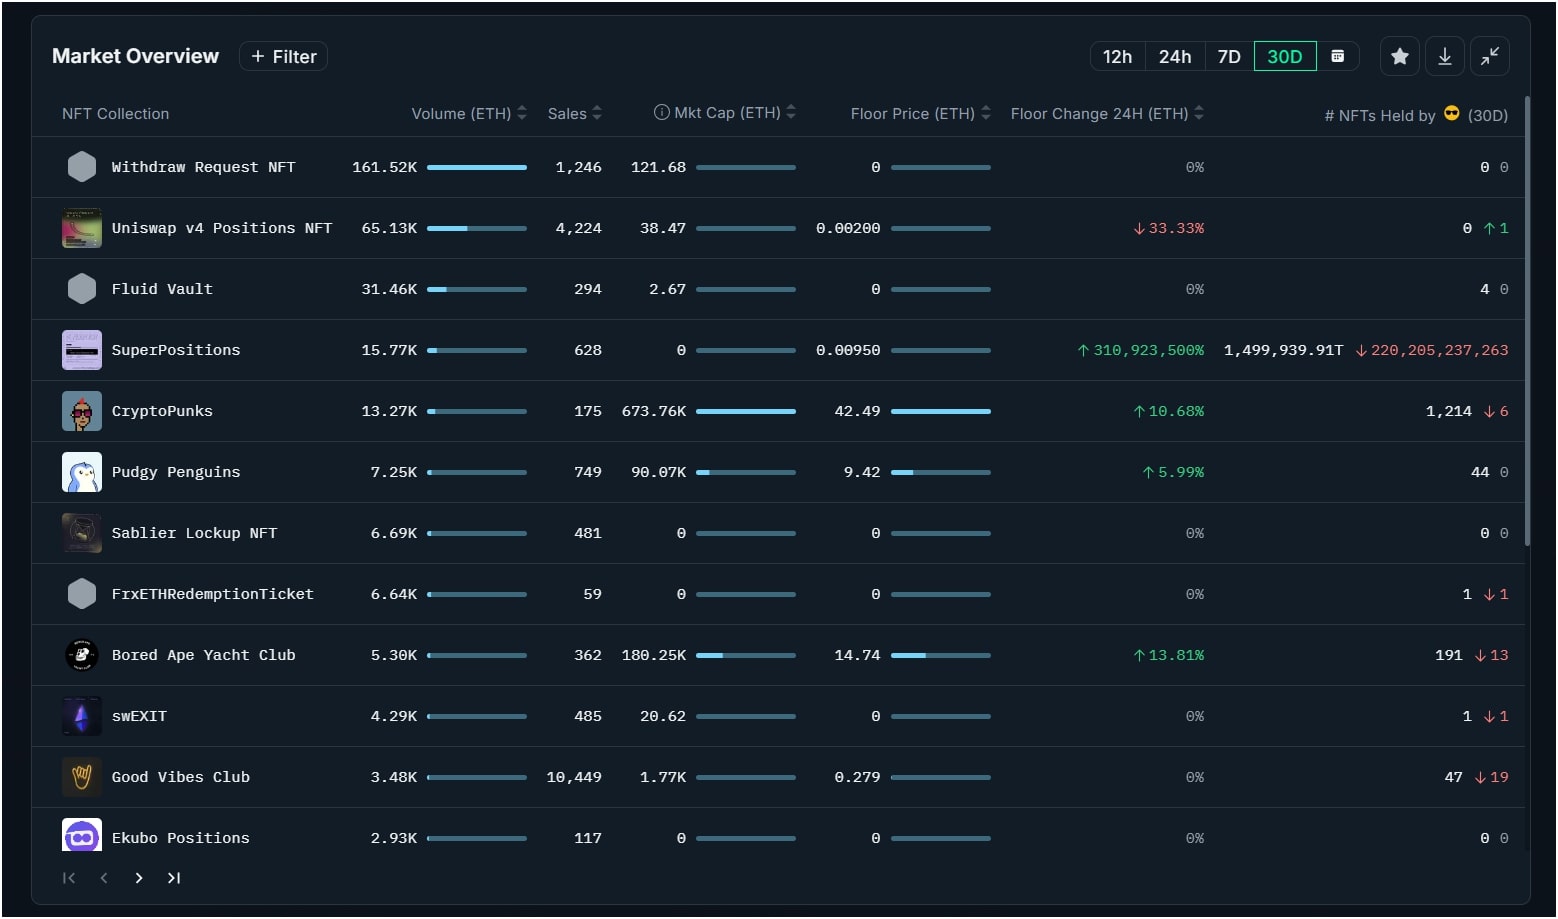Sort by Sales column
This screenshot has width=1558, height=919.
coord(575,113)
